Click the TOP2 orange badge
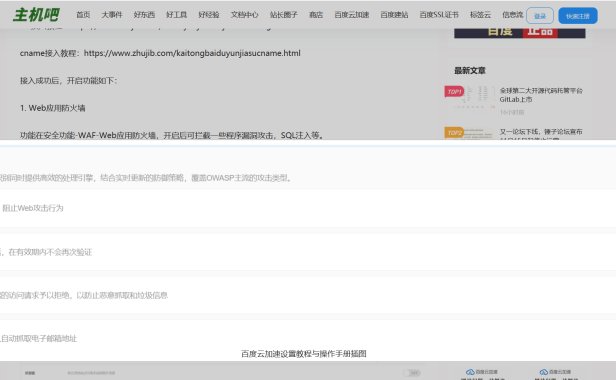Screen dimensions: 616x380 [455, 132]
